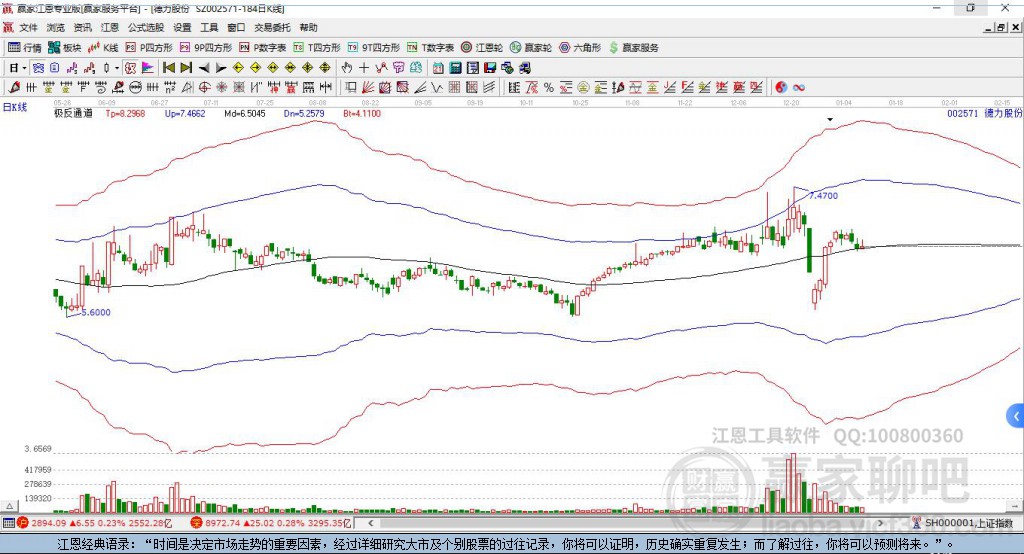This screenshot has width=1024, height=554.
Task: Click the Tp=8.2968 indicator value
Action: (x=125, y=113)
